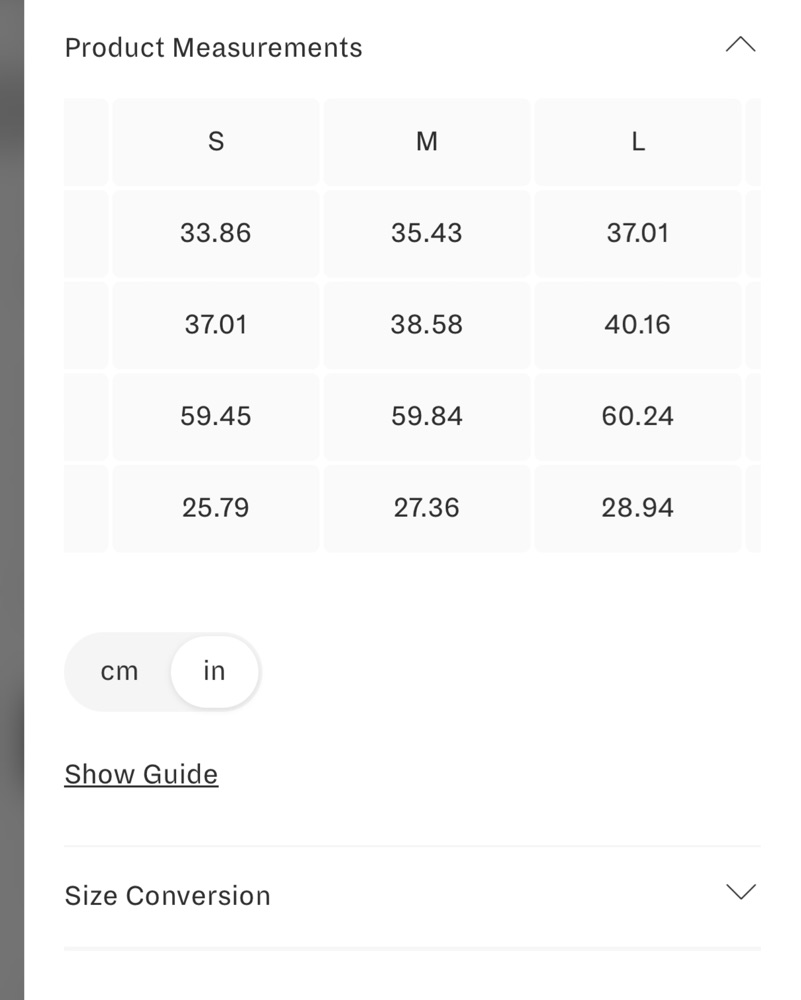Click the 27.36 measurement cell

pos(427,508)
